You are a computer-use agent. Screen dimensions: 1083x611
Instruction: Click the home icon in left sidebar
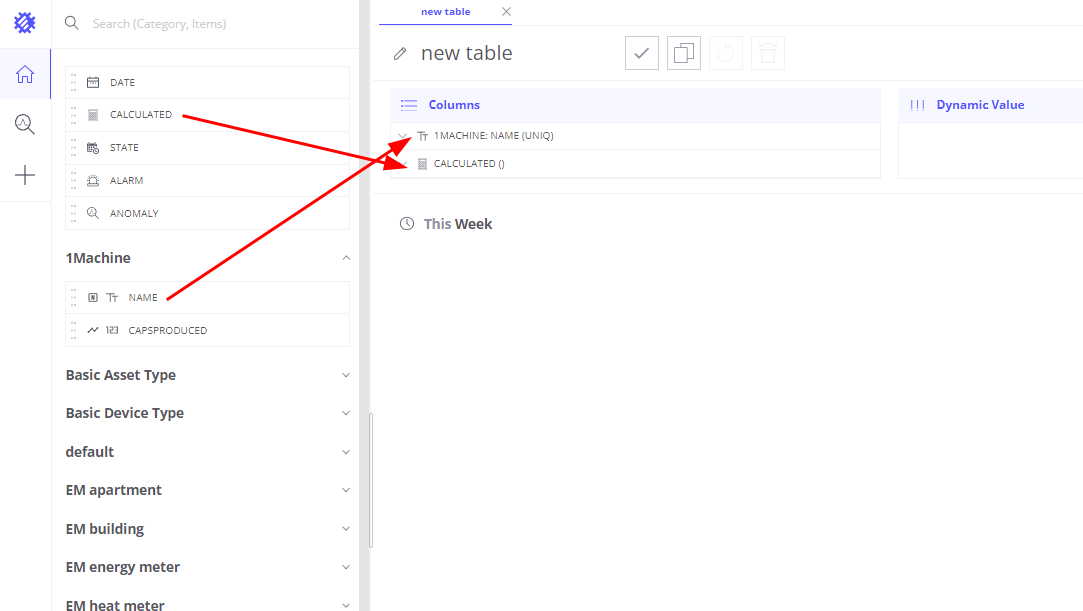[x=25, y=75]
